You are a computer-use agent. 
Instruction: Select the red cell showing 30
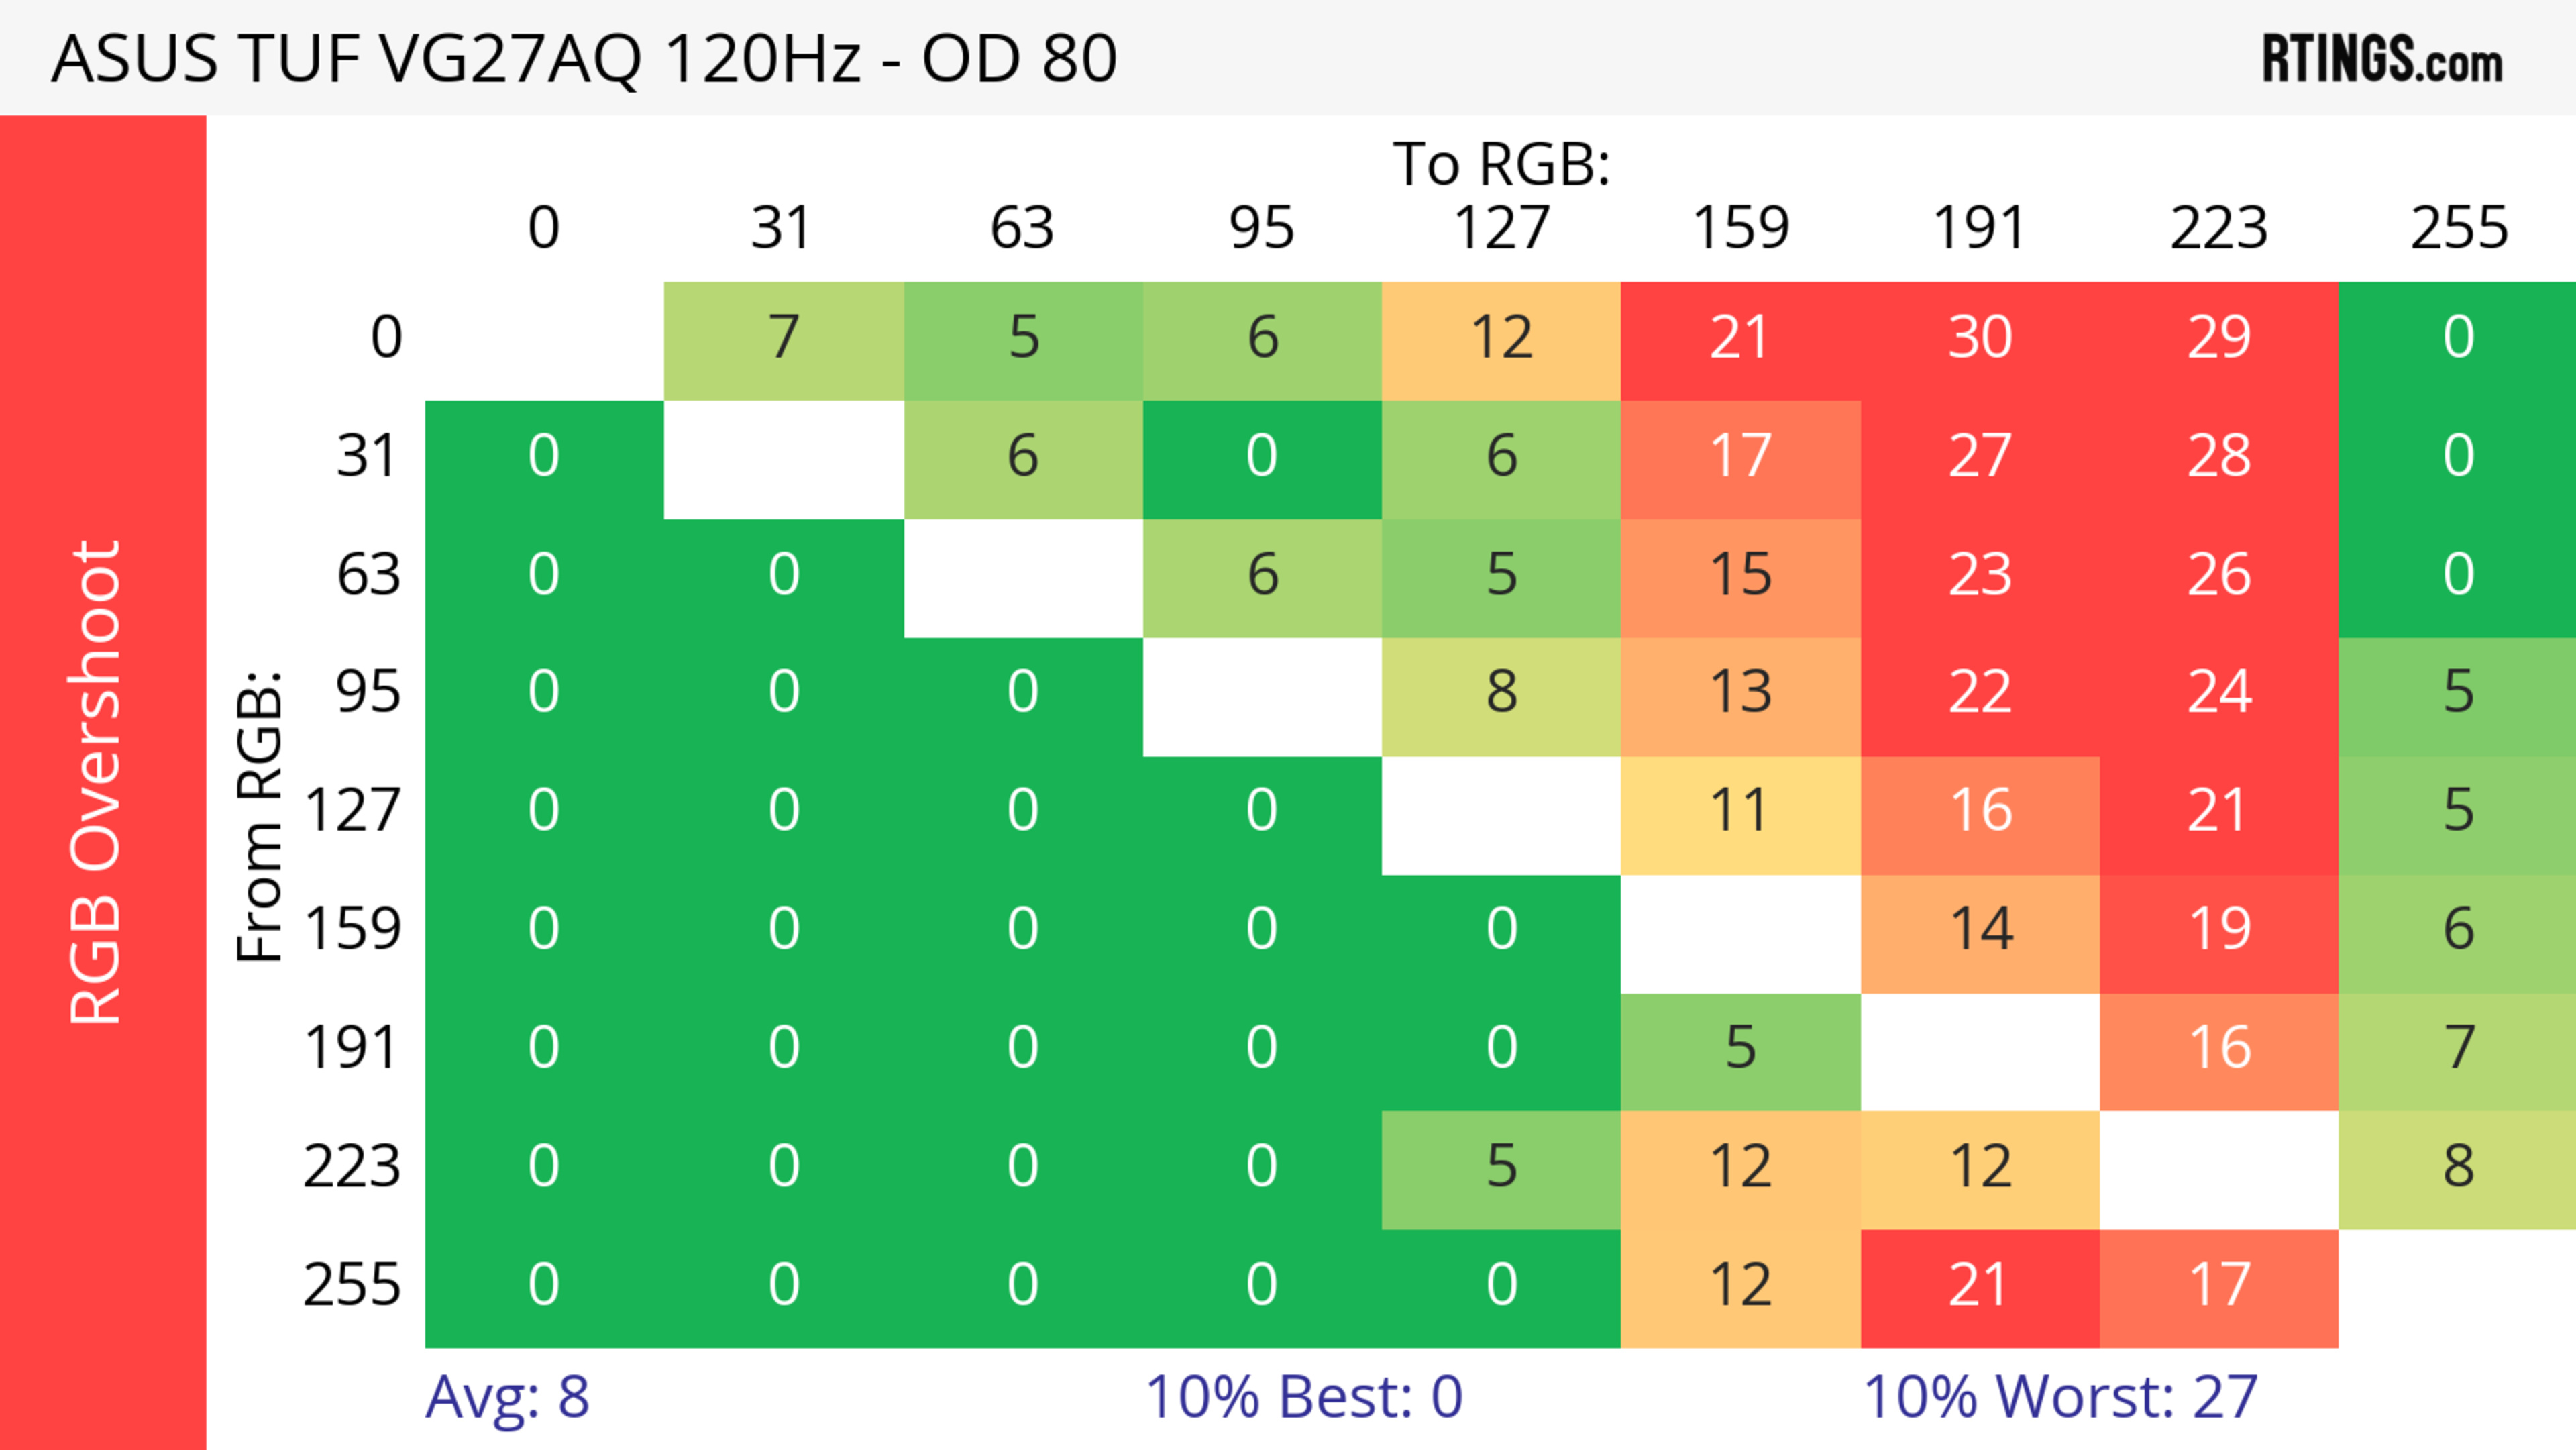[1979, 338]
